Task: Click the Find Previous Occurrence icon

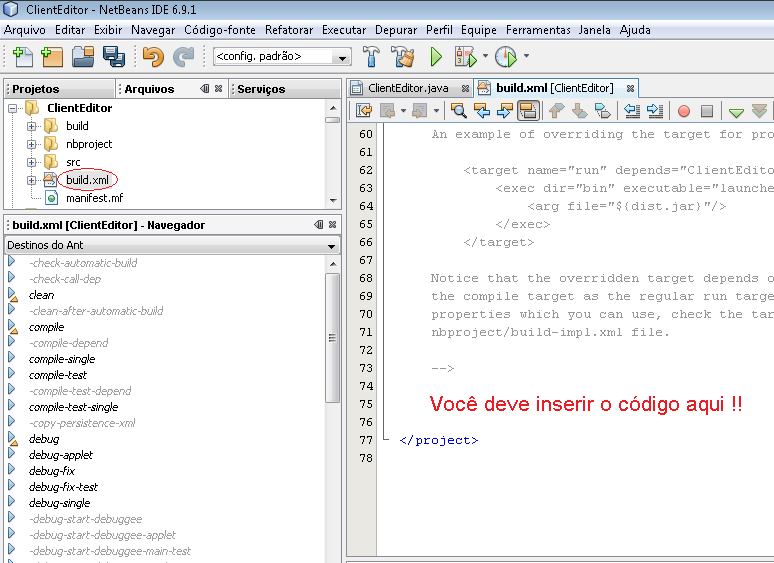Action: click(x=482, y=111)
